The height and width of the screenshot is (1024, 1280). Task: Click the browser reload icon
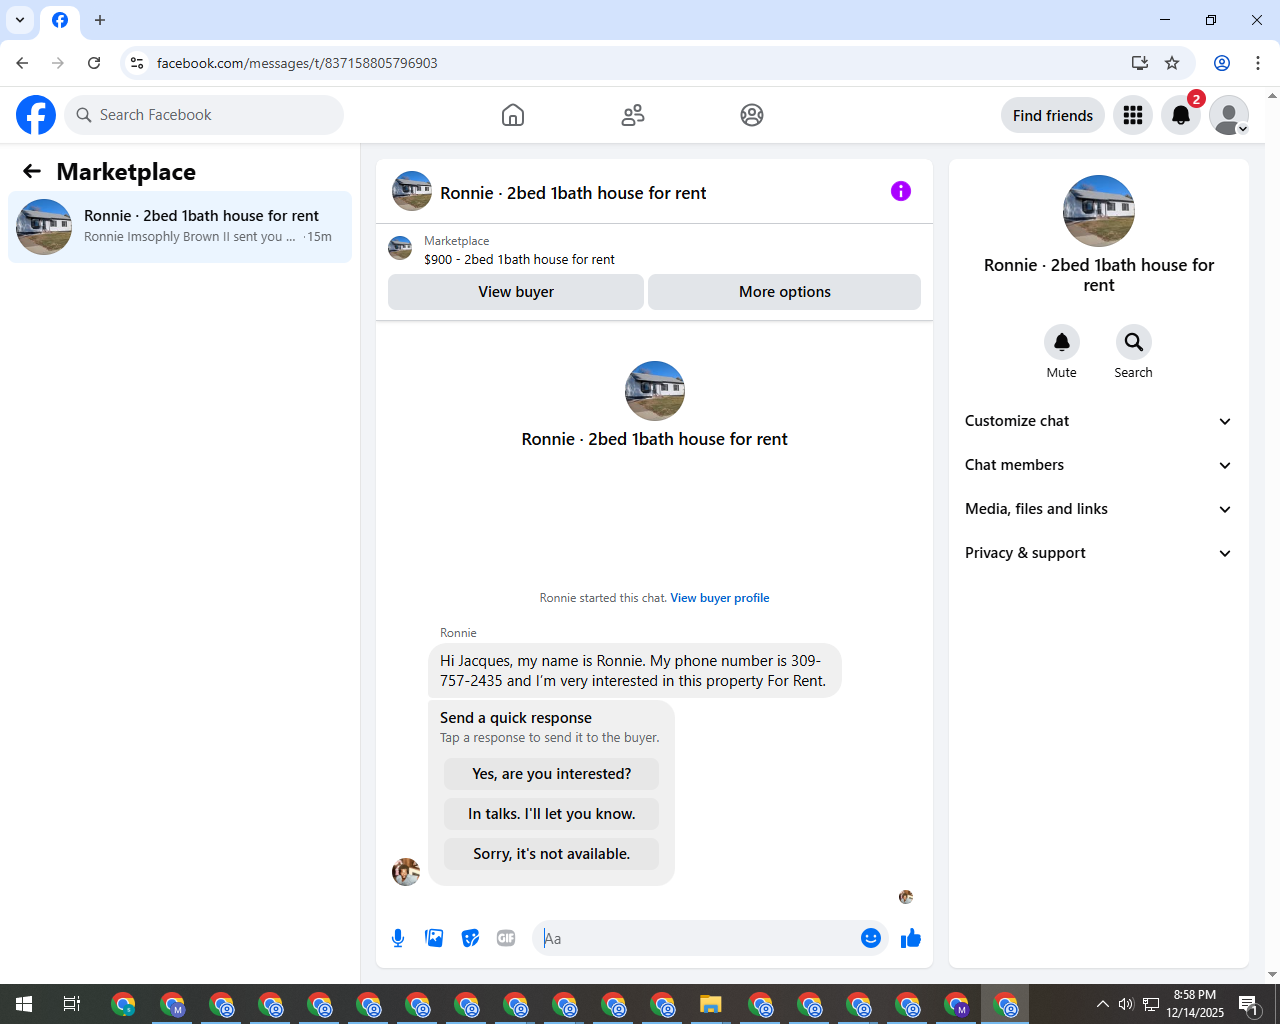coord(94,63)
